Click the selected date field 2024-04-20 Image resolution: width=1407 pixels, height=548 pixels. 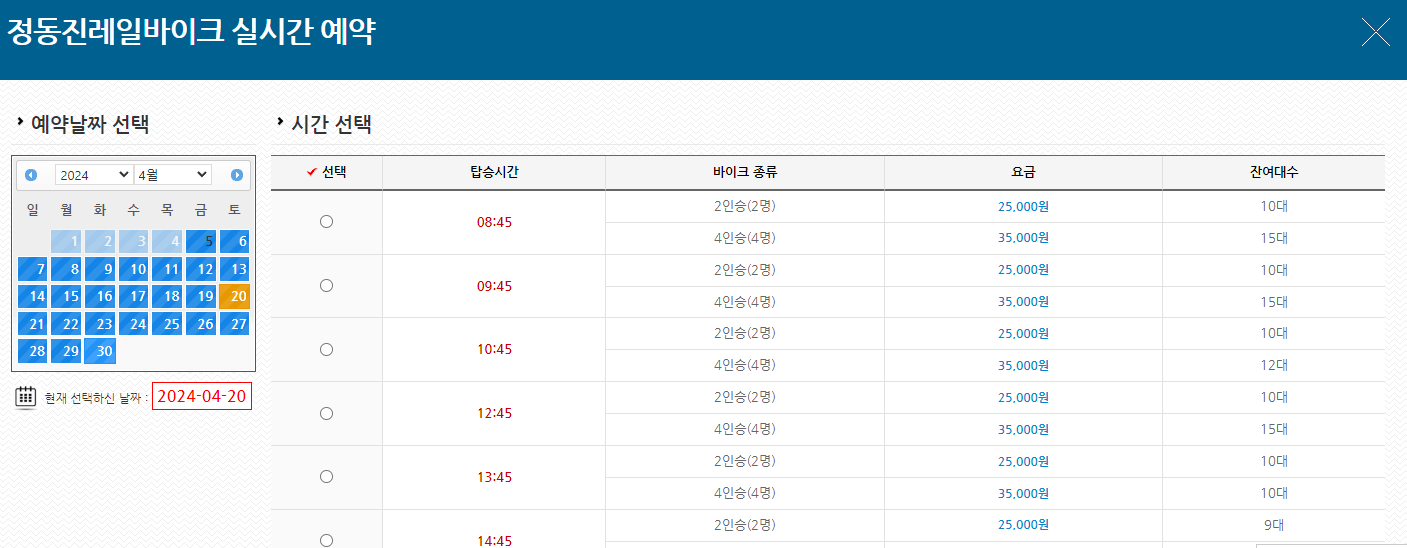202,396
